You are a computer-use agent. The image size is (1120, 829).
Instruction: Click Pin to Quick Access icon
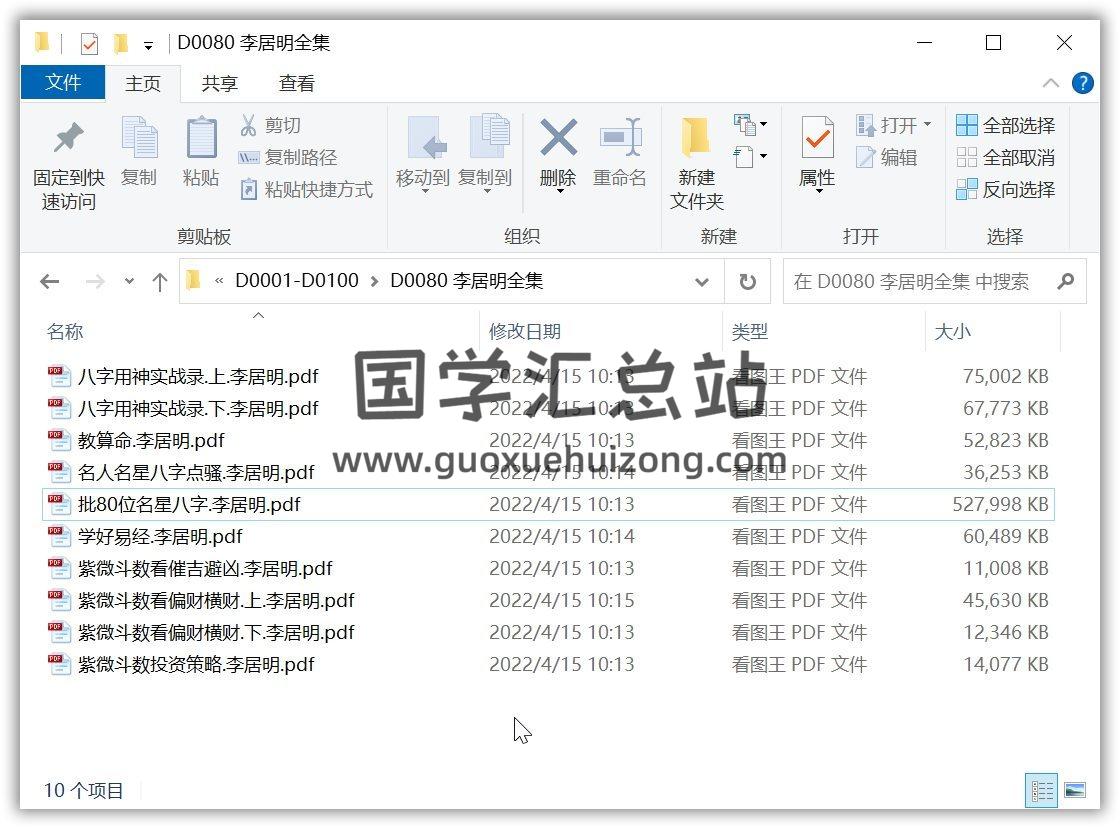click(x=69, y=138)
